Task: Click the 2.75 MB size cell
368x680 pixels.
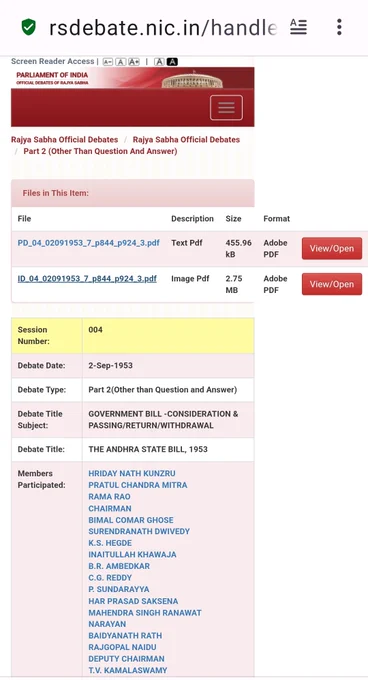Action: pyautogui.click(x=234, y=284)
